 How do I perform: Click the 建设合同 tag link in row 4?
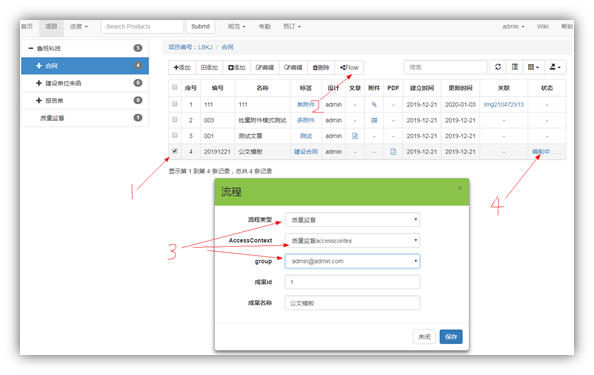coord(306,152)
